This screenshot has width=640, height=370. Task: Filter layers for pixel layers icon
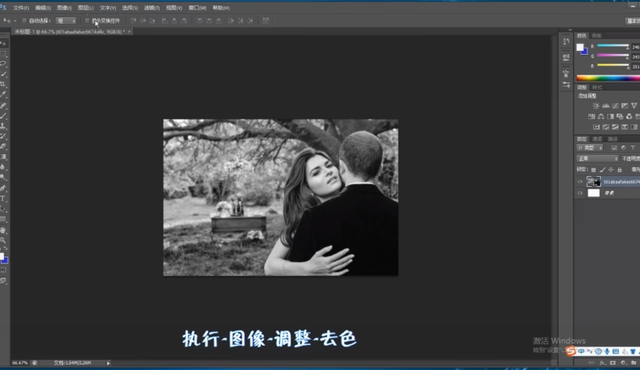[614, 148]
